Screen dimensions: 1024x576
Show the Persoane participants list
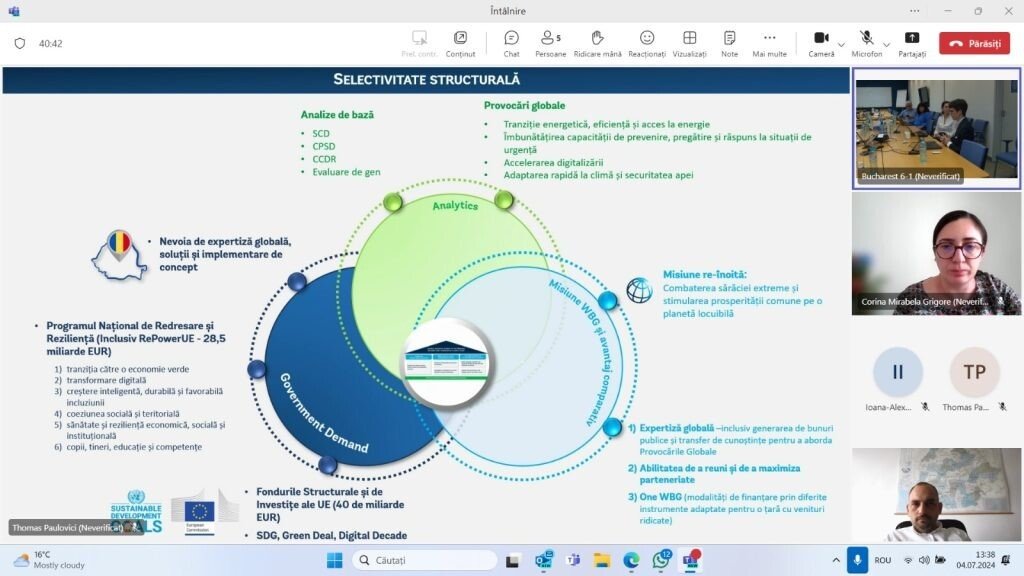click(x=550, y=42)
